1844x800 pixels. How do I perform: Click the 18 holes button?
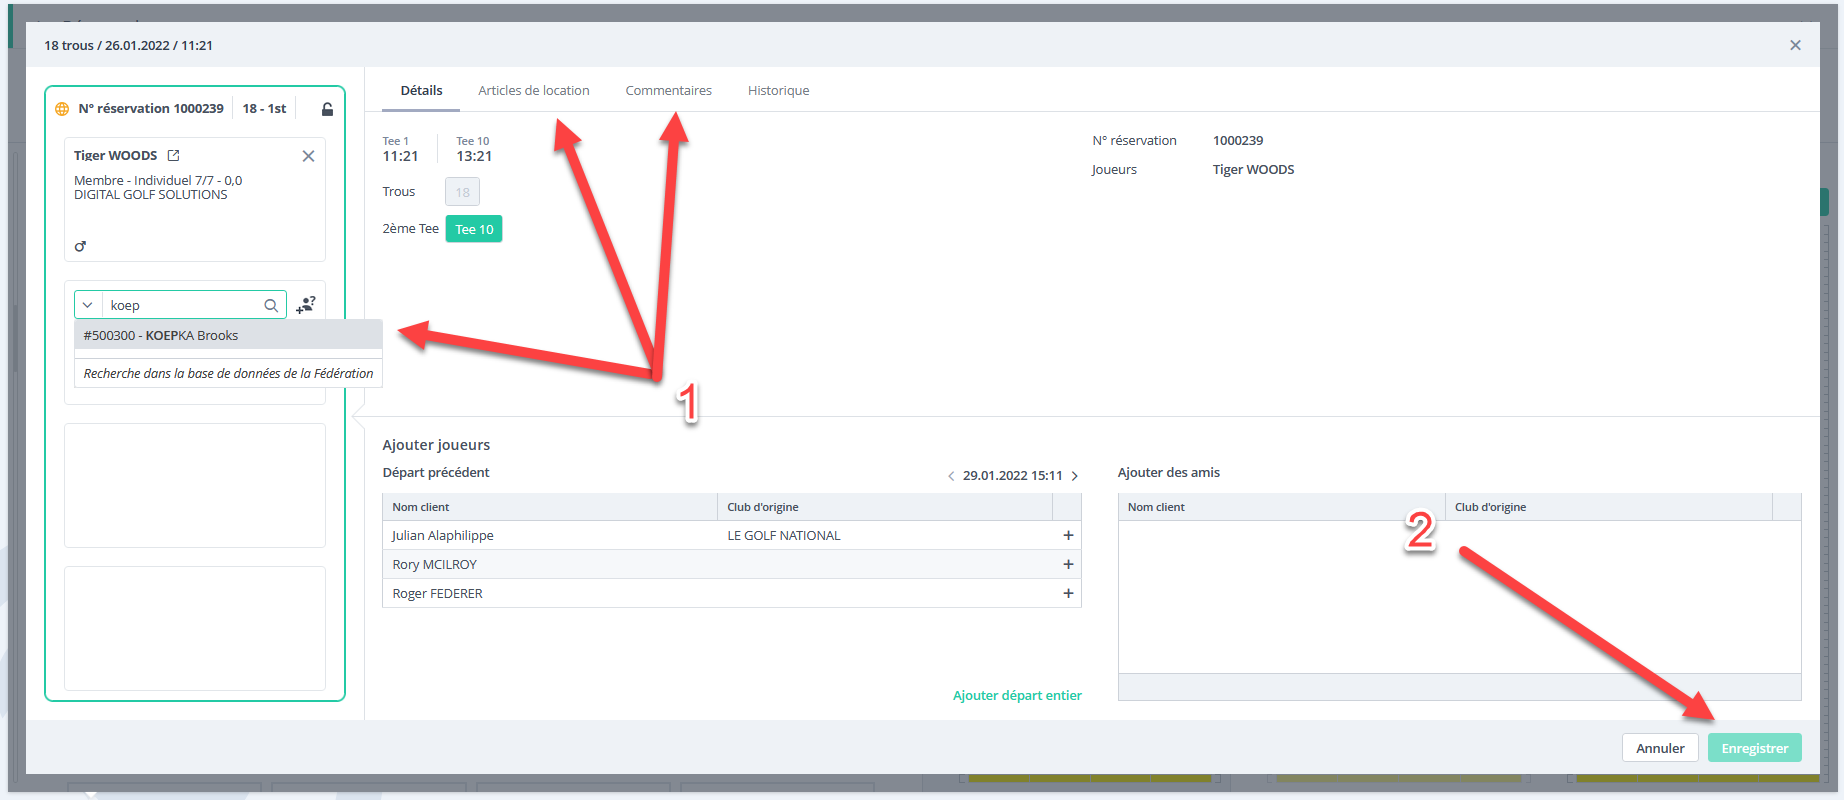[x=462, y=192]
